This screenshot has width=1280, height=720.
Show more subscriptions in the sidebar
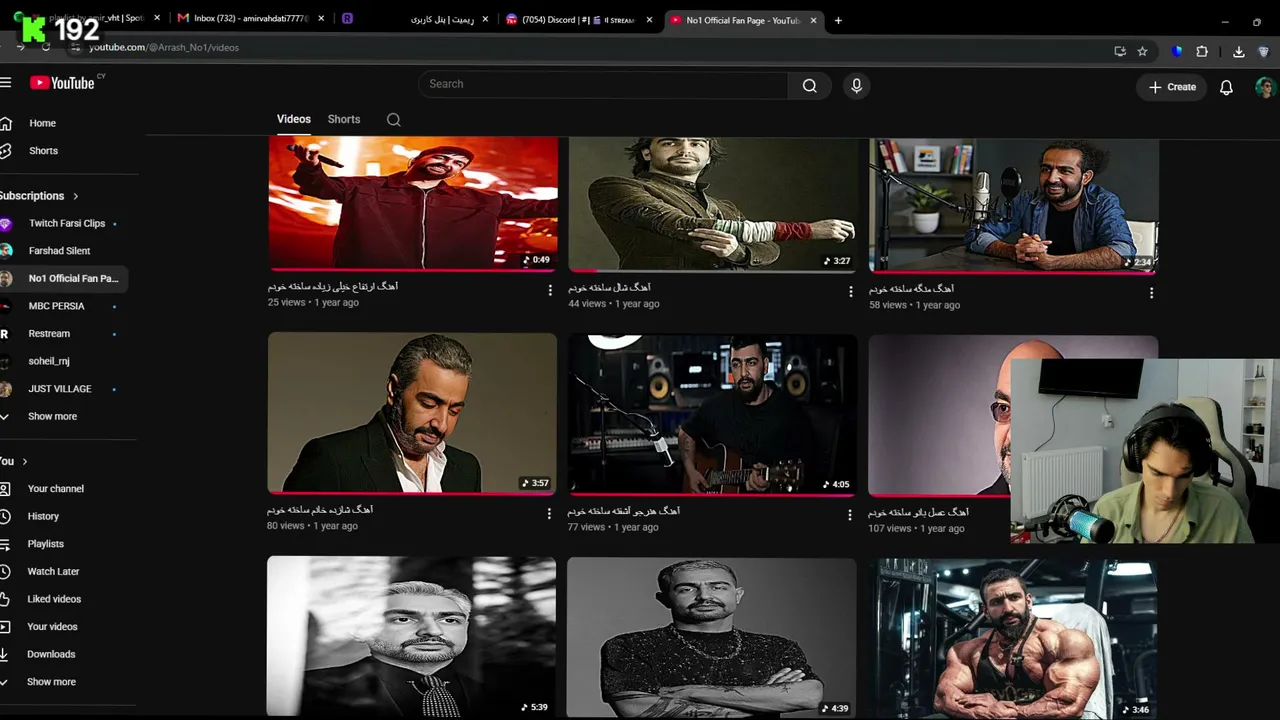52,416
